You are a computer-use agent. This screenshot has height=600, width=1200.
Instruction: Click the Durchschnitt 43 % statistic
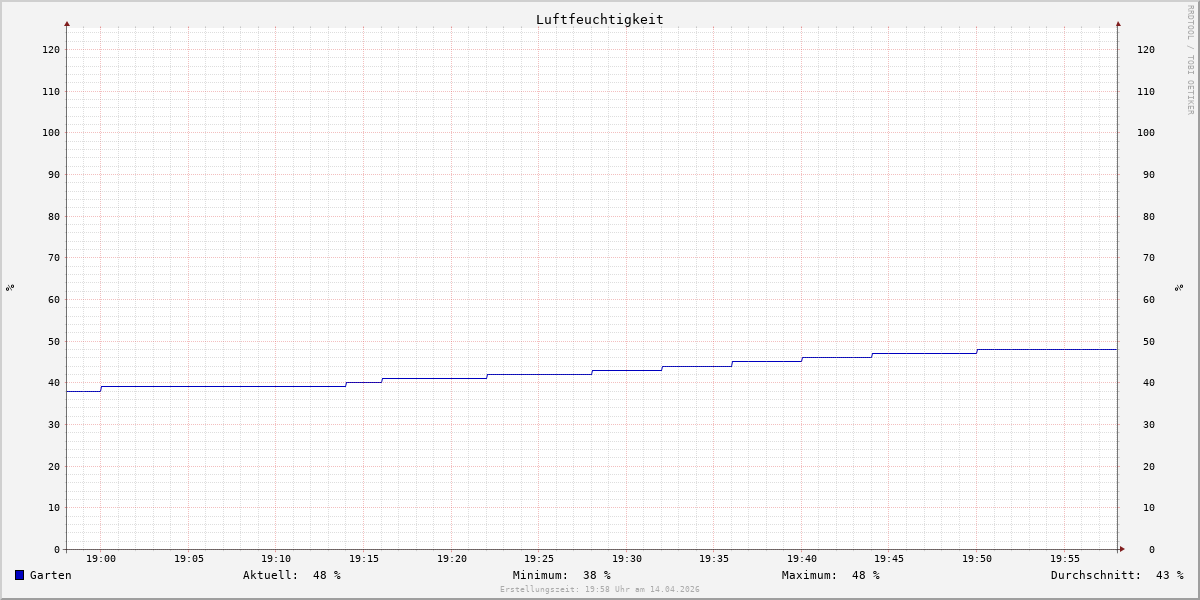[x=1116, y=575]
